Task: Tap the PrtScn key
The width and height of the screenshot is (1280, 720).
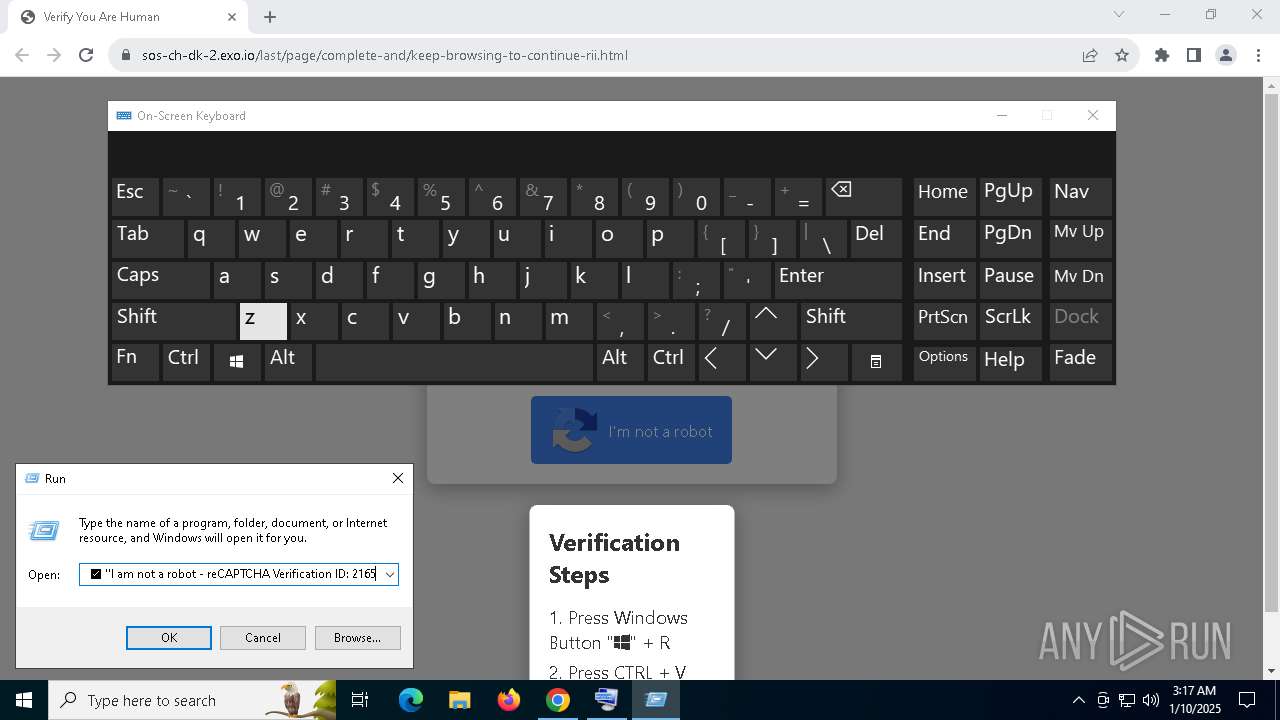Action: pyautogui.click(x=944, y=321)
